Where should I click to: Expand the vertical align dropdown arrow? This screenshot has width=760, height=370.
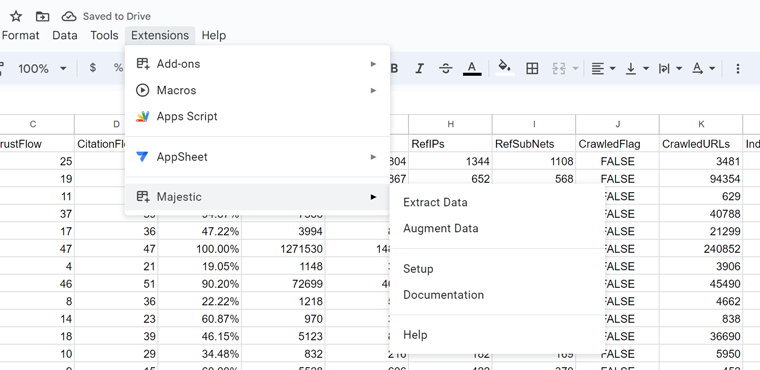646,69
